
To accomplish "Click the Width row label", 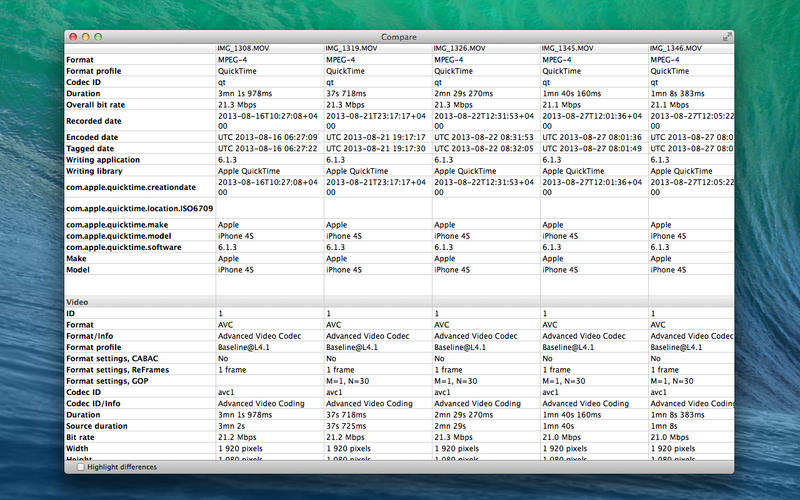I will pos(77,448).
